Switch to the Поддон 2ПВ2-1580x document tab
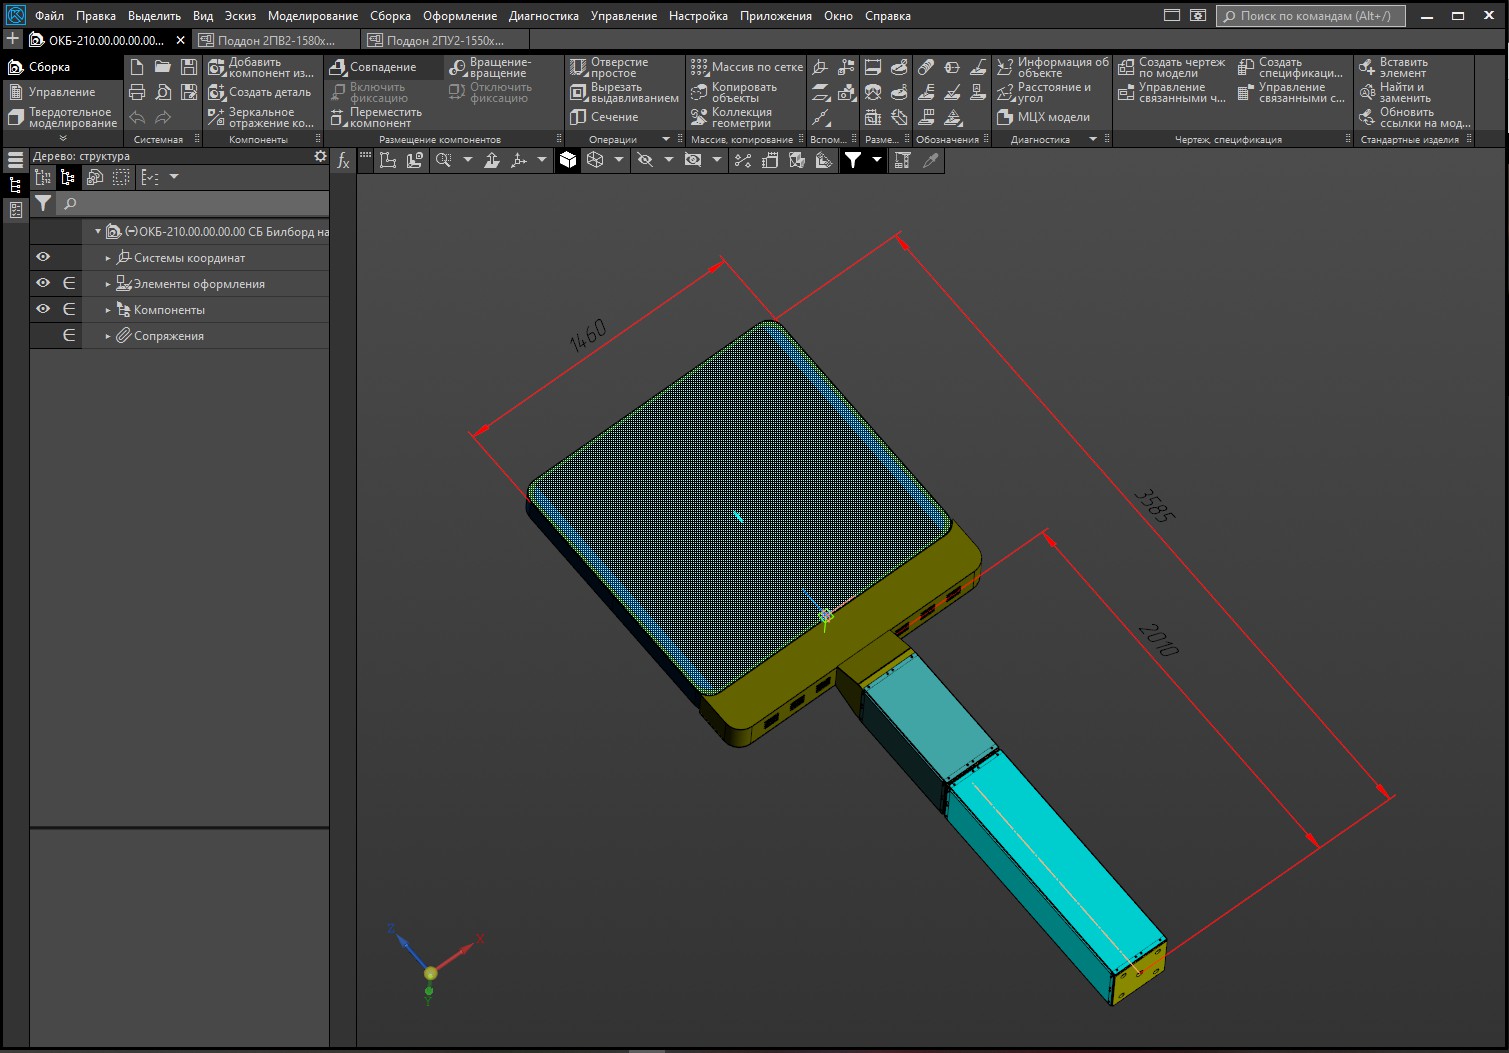Screen dimensions: 1509x1053 point(275,40)
